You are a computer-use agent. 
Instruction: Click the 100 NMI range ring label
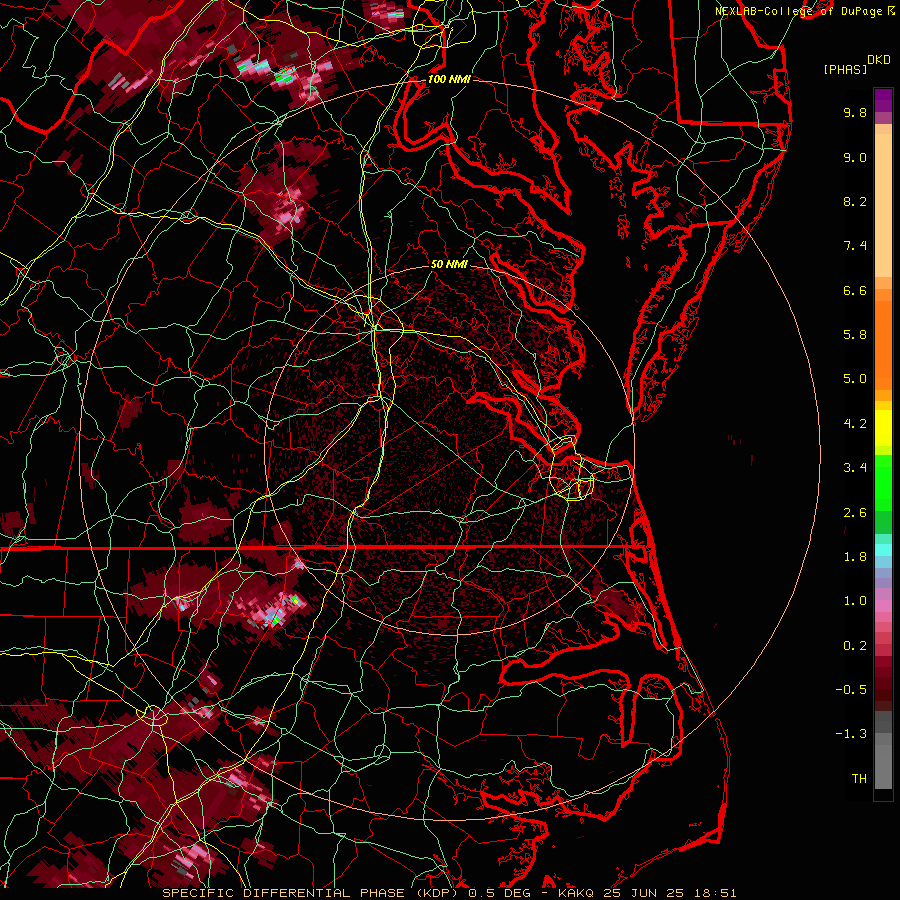click(449, 79)
